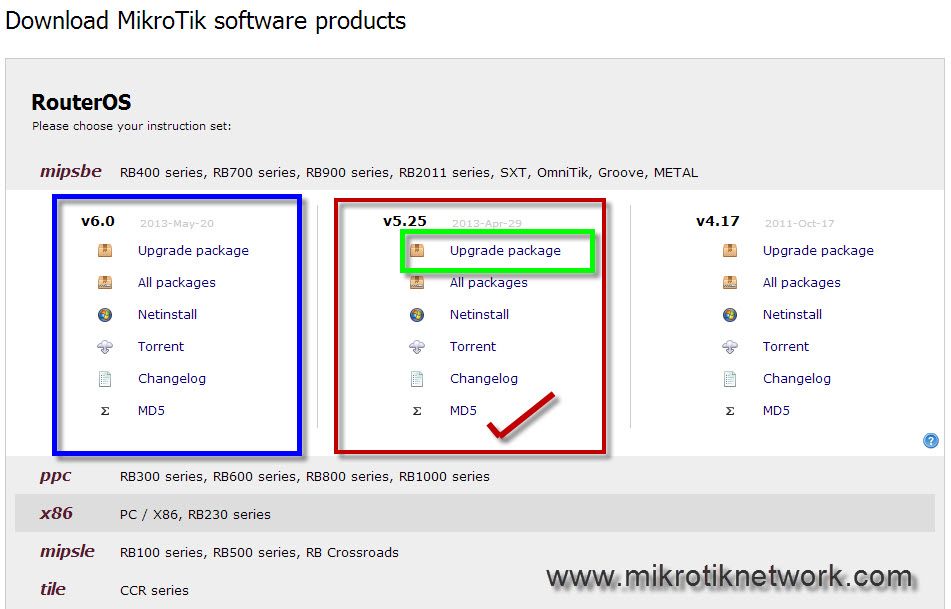Click the v6.0 All packages box icon
The width and height of the screenshot is (951, 609).
[x=105, y=283]
